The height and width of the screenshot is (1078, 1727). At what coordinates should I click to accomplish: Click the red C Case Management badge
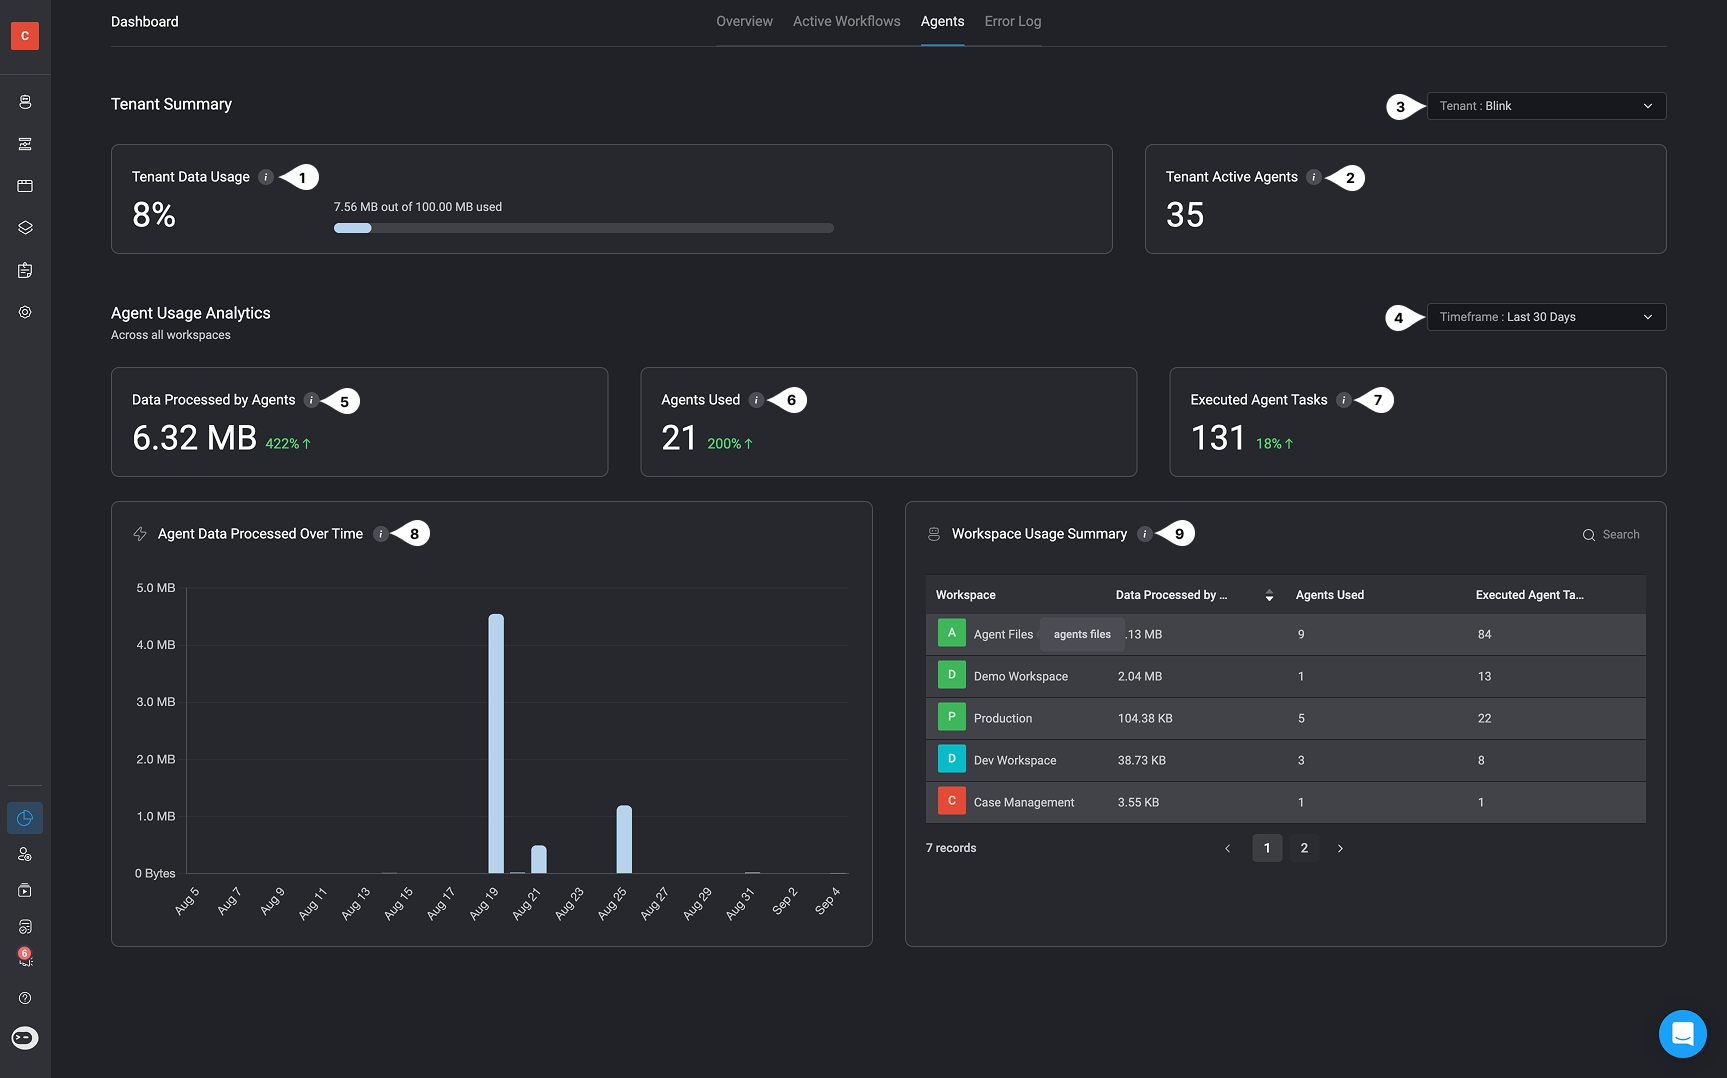tap(952, 801)
